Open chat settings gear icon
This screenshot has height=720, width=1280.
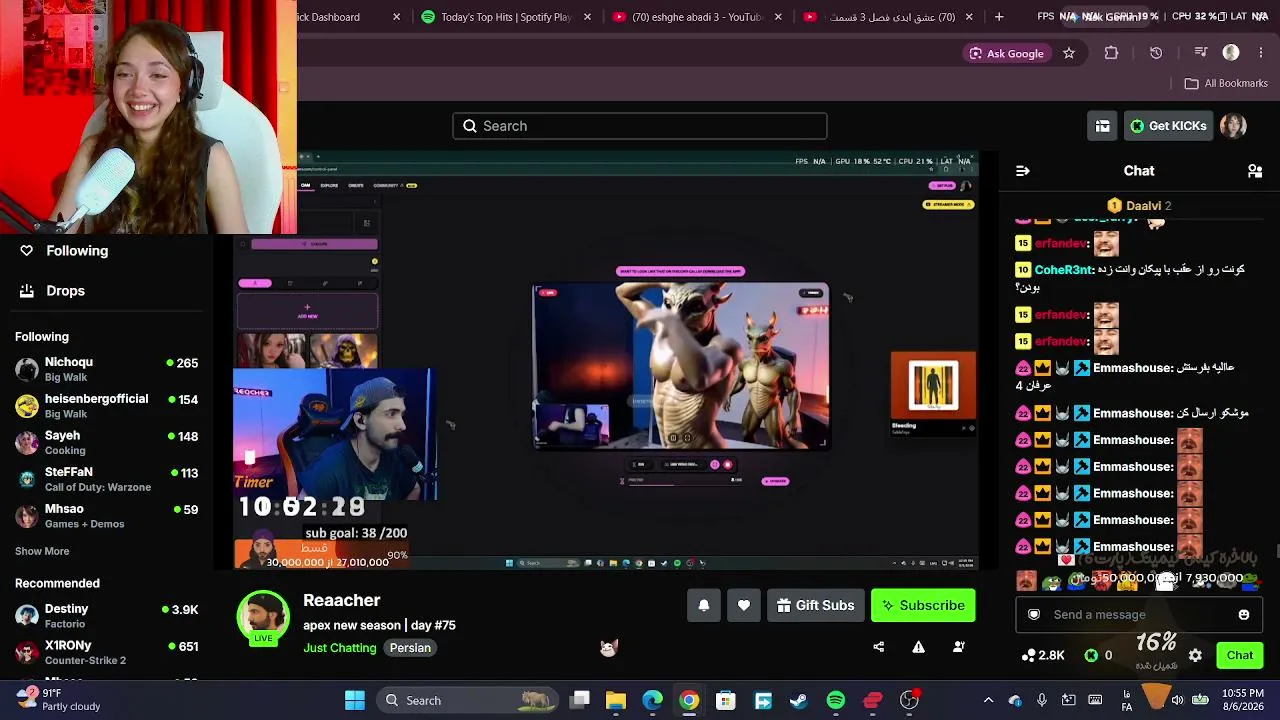(1195, 656)
